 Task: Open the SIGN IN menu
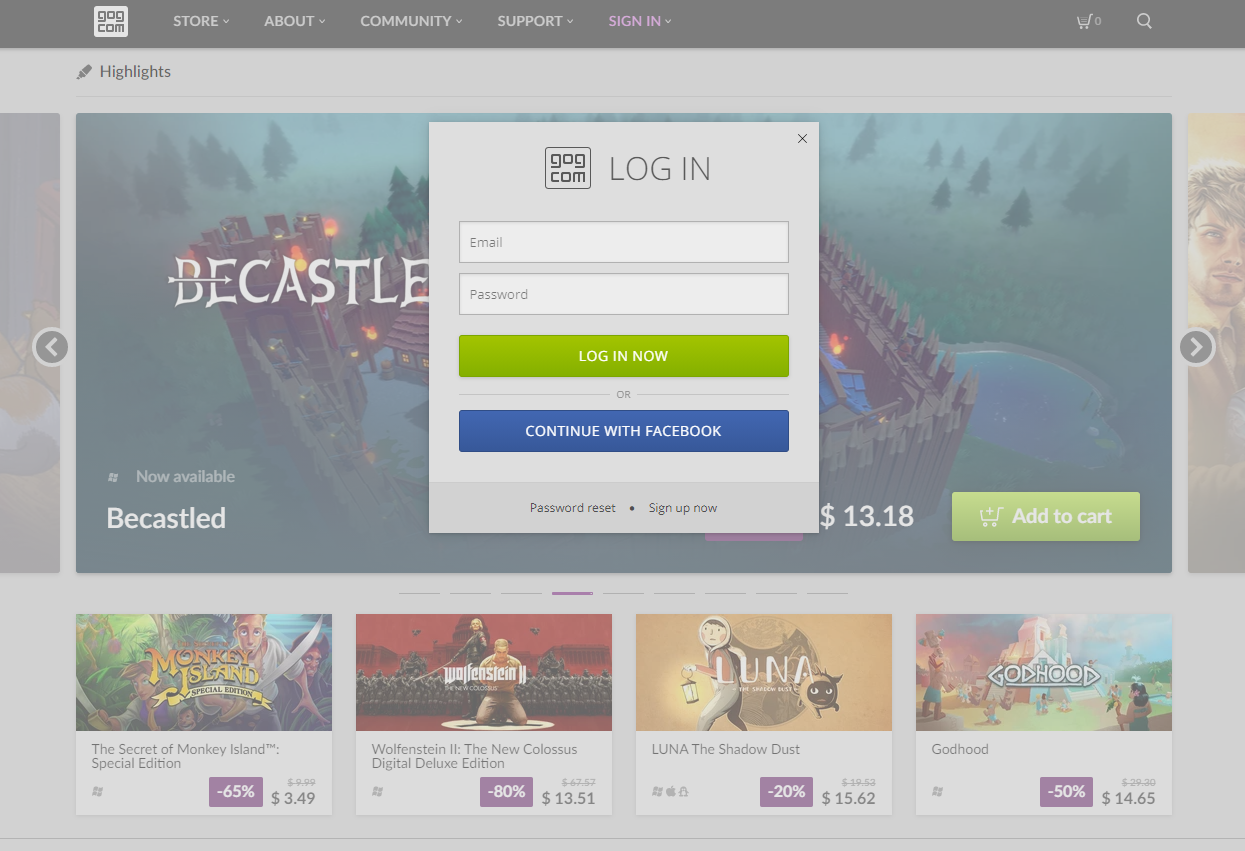(x=640, y=21)
